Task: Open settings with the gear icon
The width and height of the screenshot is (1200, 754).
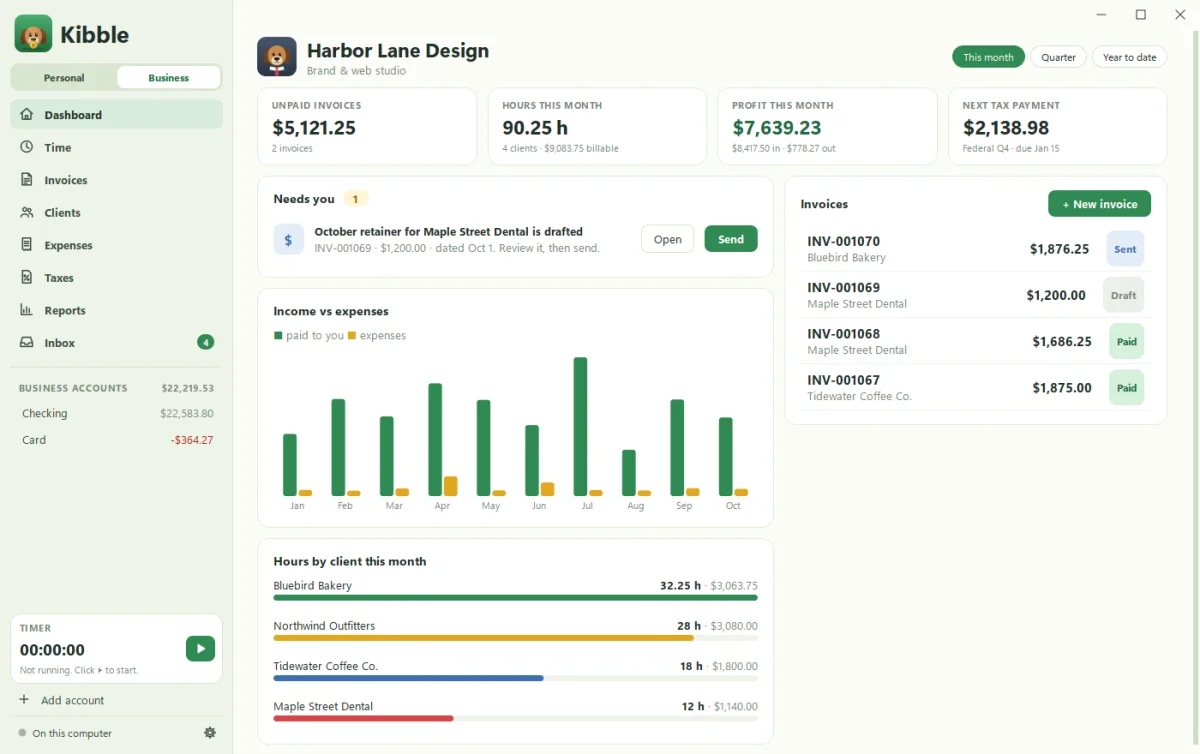Action: (210, 733)
